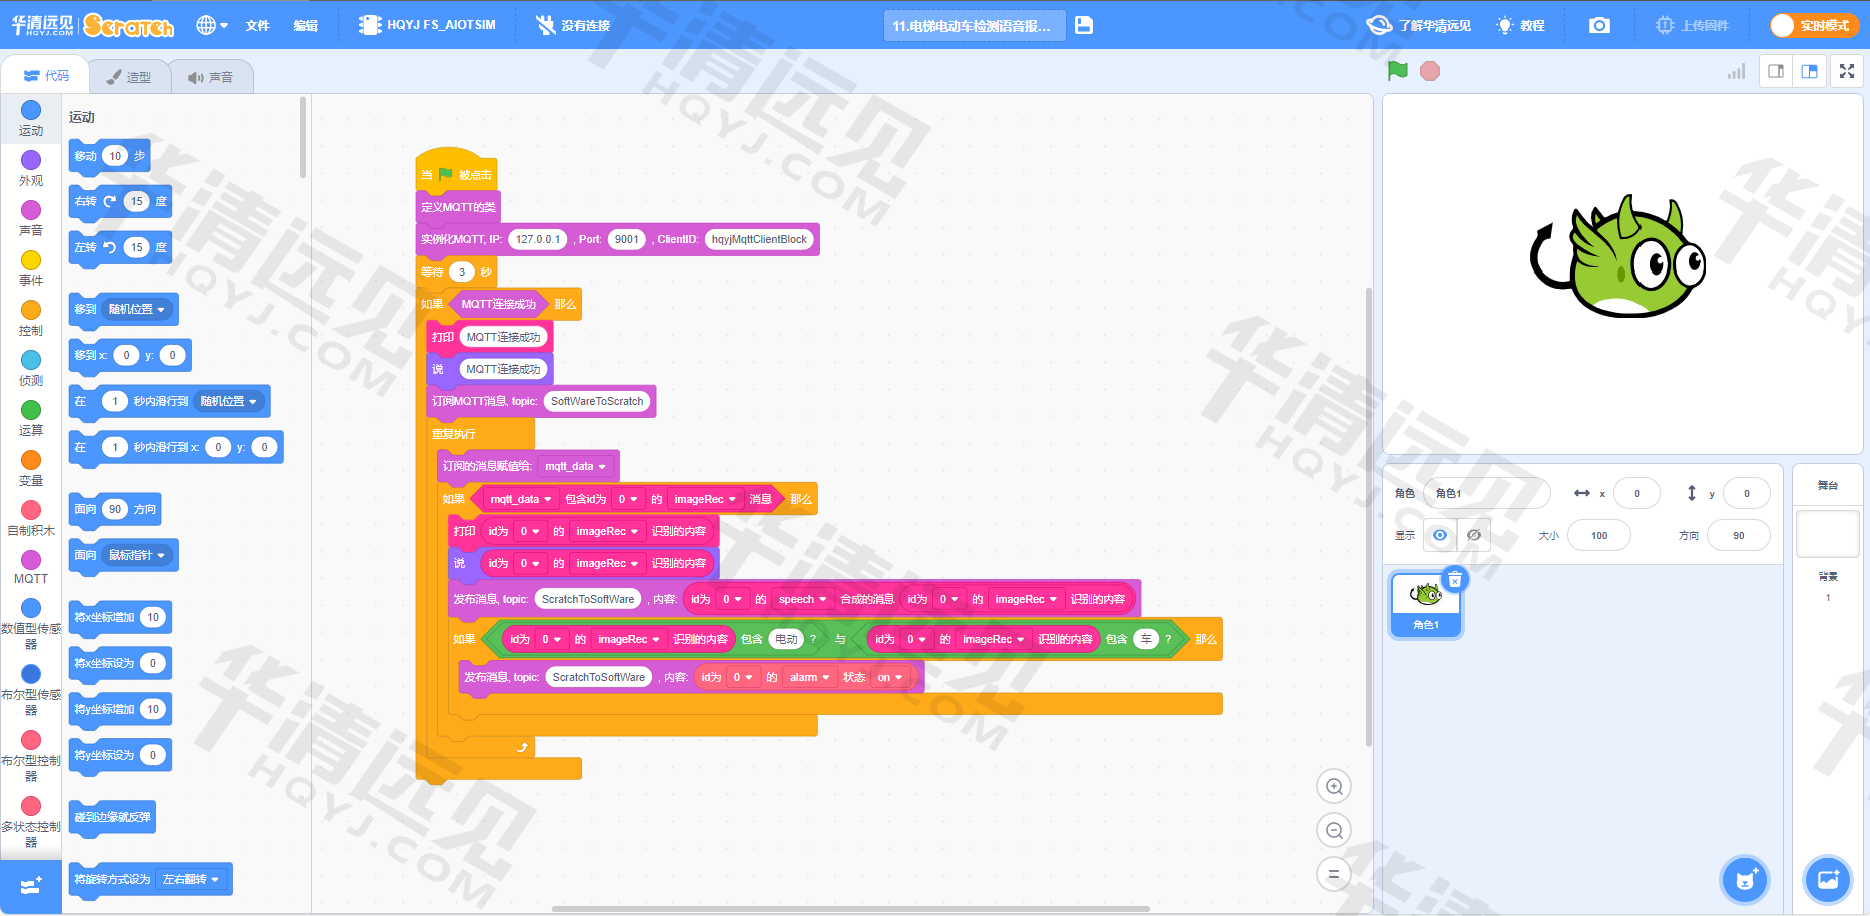Viewport: 1870px width, 916px height.
Task: Switch to the 造型 tab
Action: coord(129,77)
